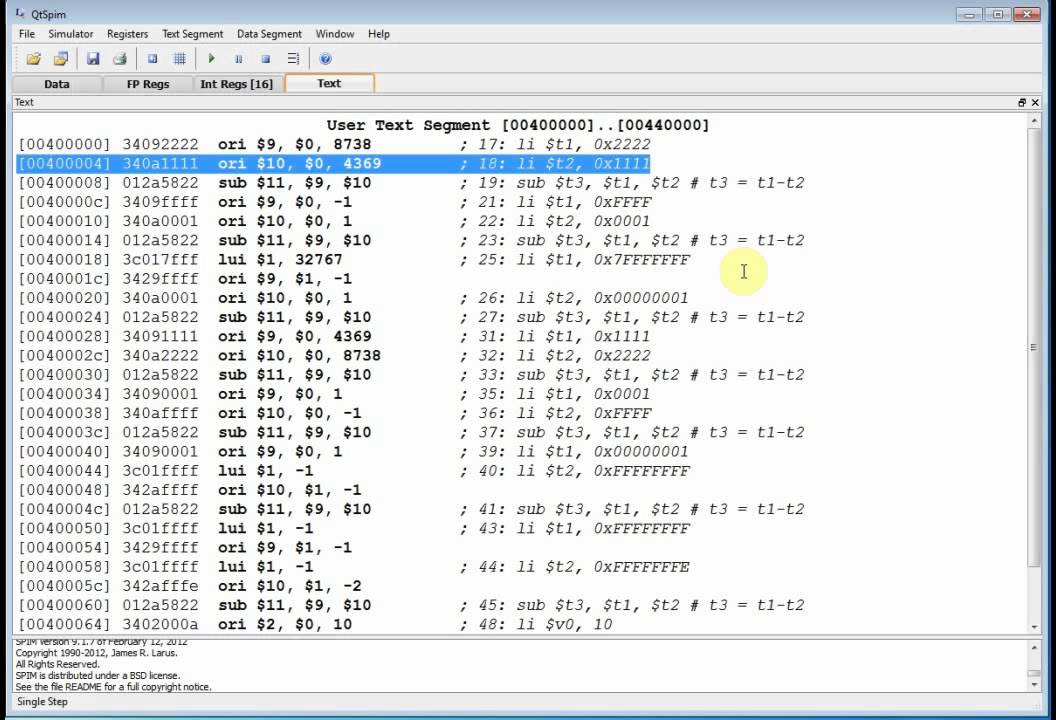Open the Registers menu
Image resolution: width=1056 pixels, height=720 pixels.
127,34
